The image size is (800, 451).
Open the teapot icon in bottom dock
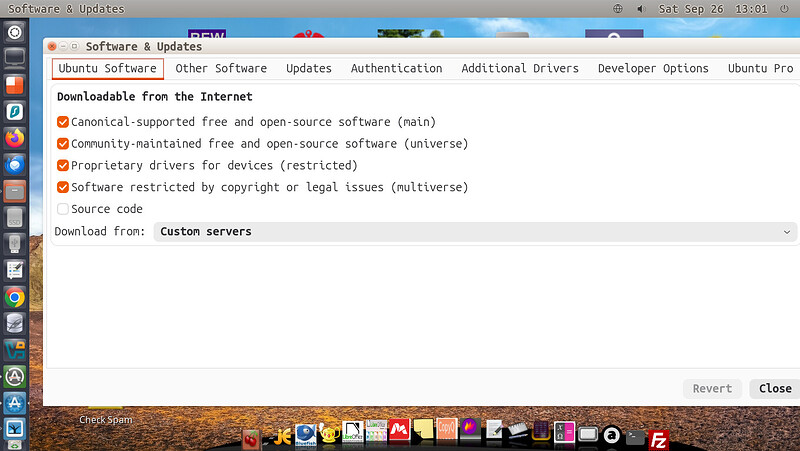coord(329,433)
